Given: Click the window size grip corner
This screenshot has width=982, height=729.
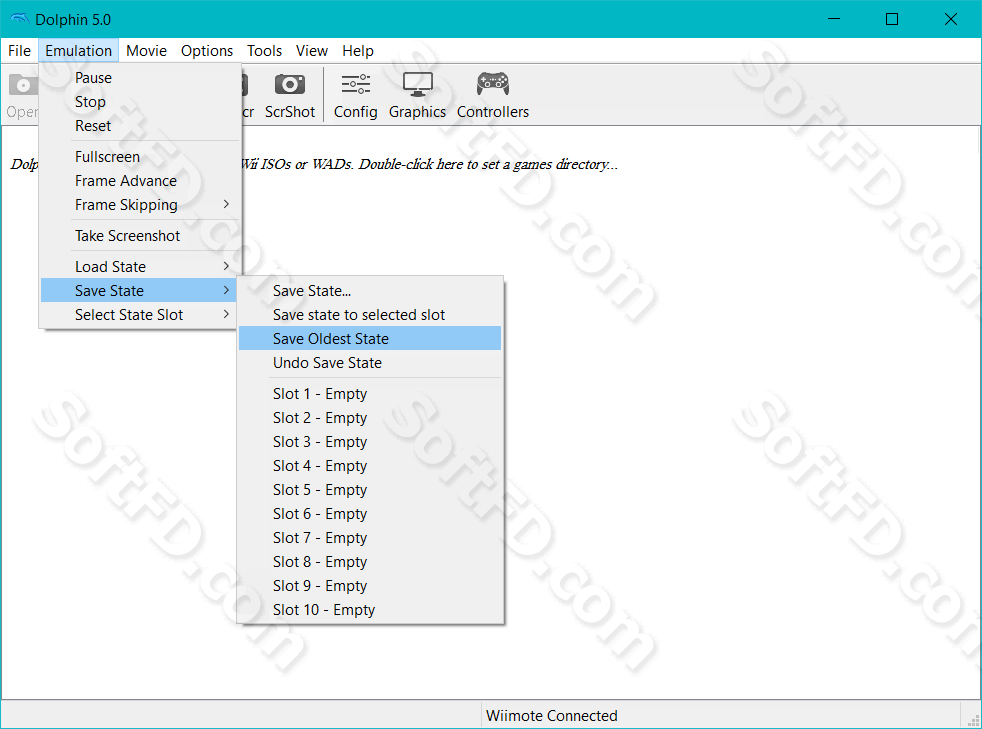Looking at the screenshot, I should [x=974, y=720].
